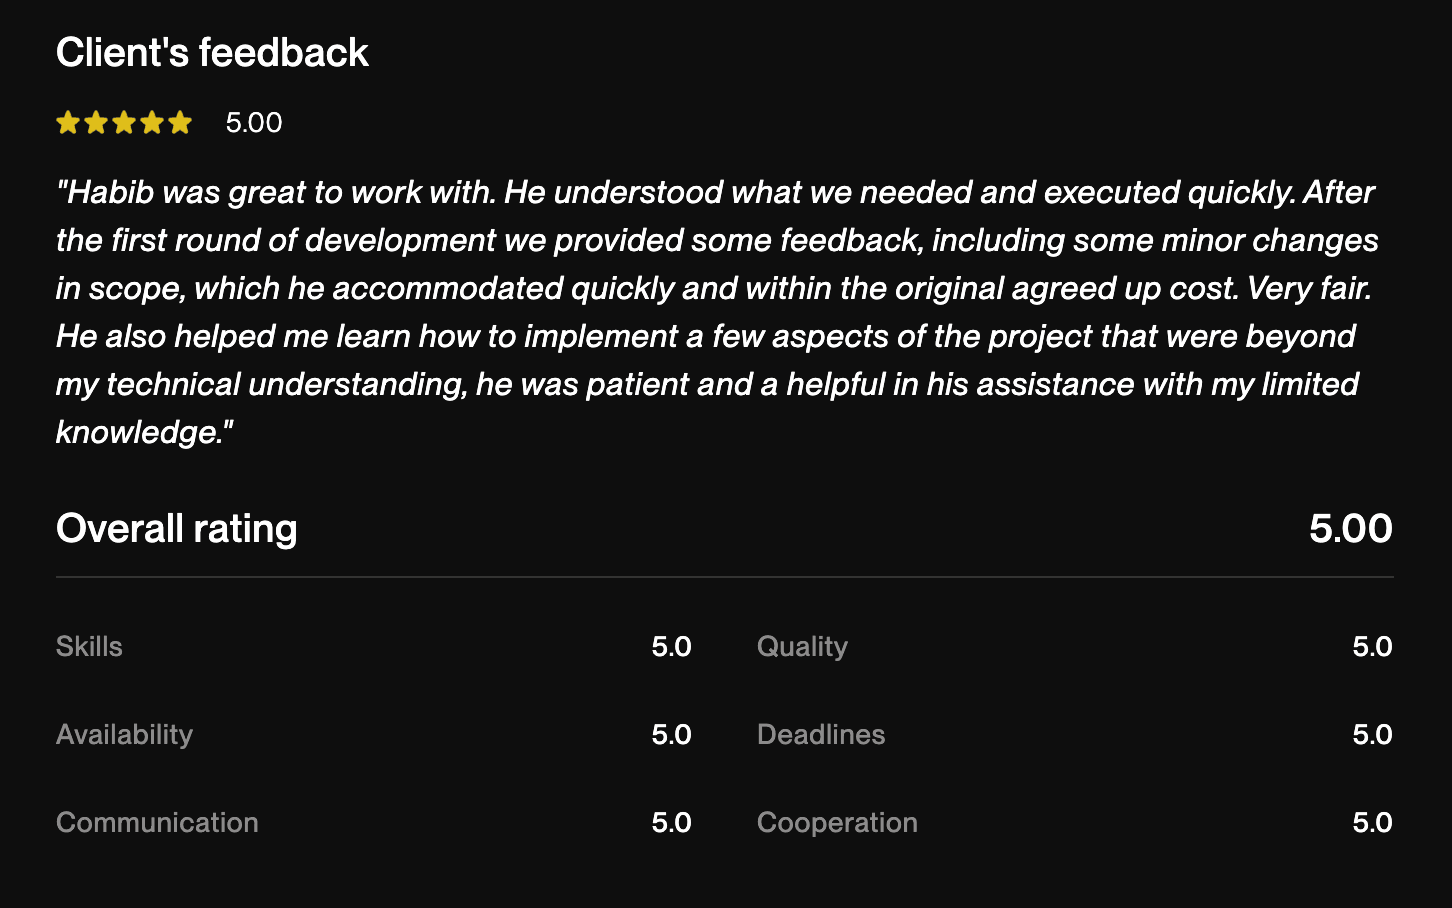
Task: Click the first yellow rating star
Action: 68,123
